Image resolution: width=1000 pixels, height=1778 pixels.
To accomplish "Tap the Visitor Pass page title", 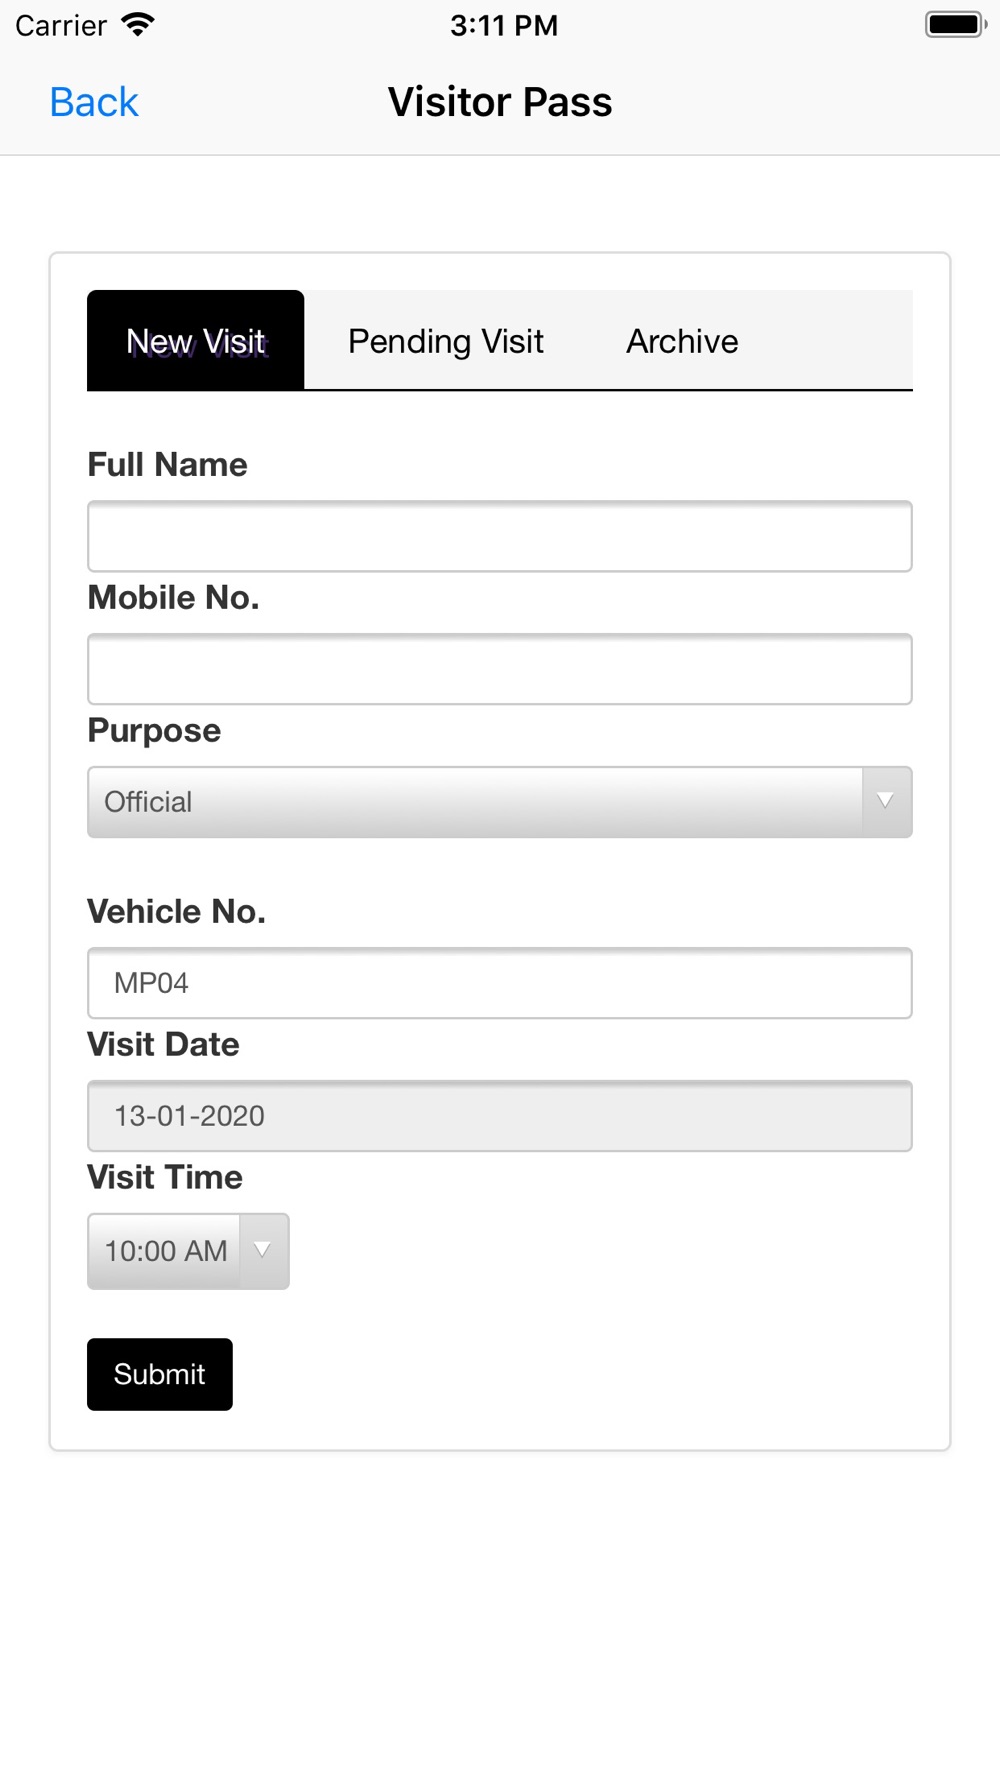I will (500, 102).
